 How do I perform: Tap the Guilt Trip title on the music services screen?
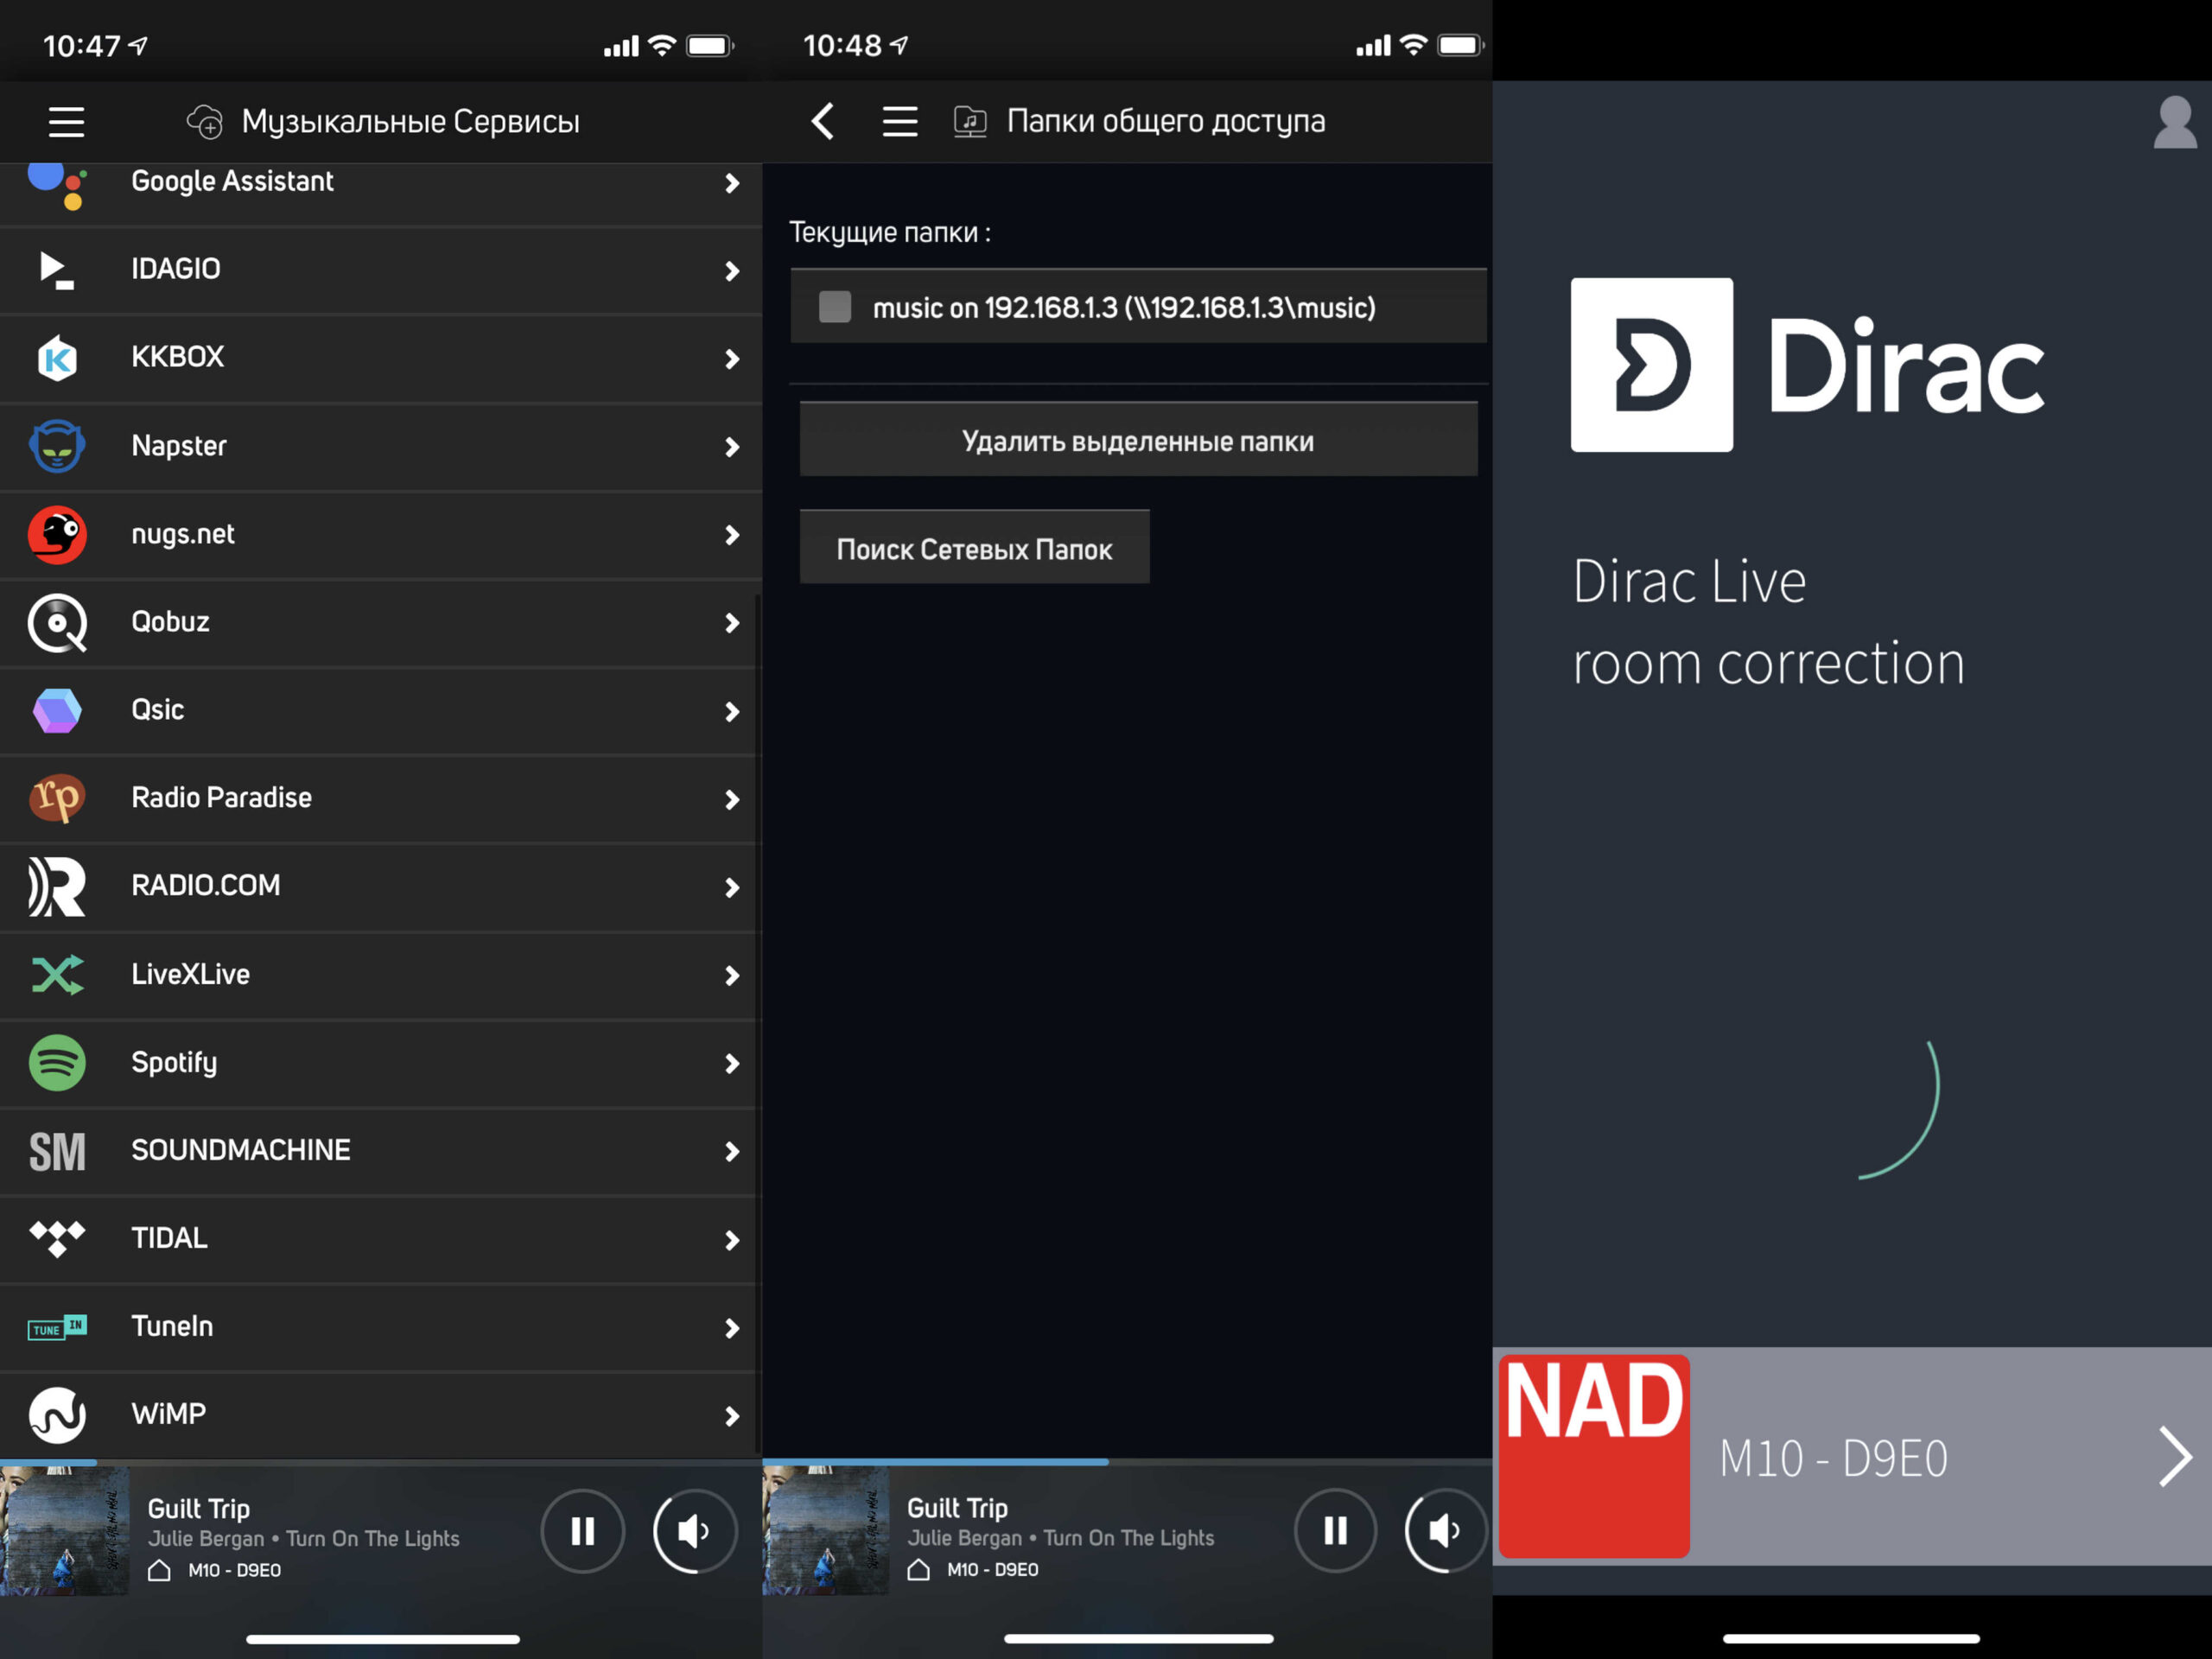point(199,1508)
